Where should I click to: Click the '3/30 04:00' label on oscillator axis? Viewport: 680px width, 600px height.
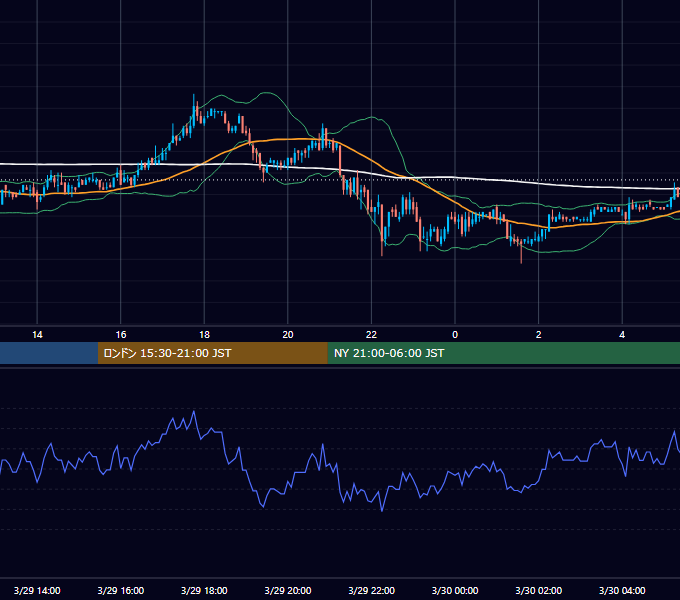[x=622, y=590]
